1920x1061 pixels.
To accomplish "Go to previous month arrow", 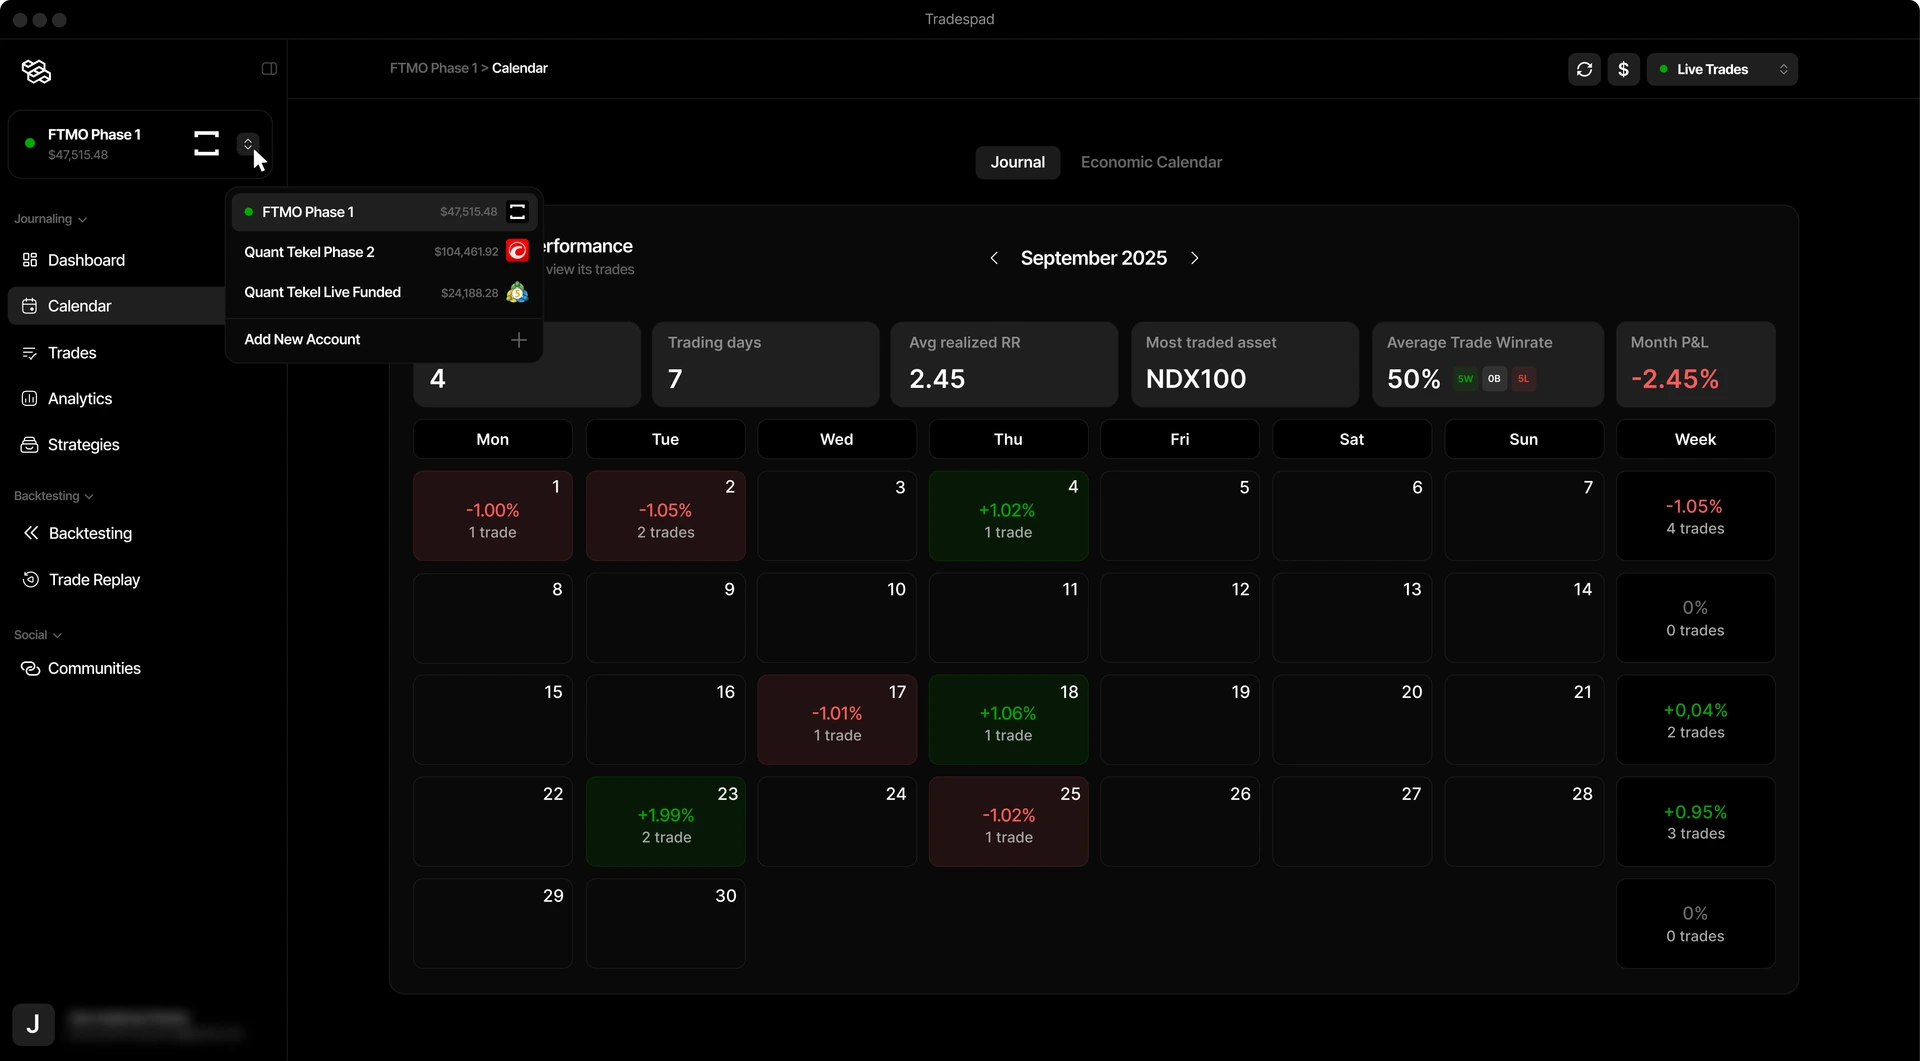I will [x=994, y=258].
